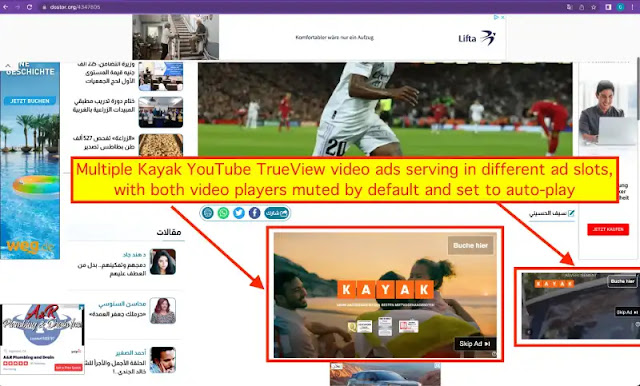Open the AdChoices icon on the Lifta banner
The width and height of the screenshot is (640, 386).
coord(496,17)
